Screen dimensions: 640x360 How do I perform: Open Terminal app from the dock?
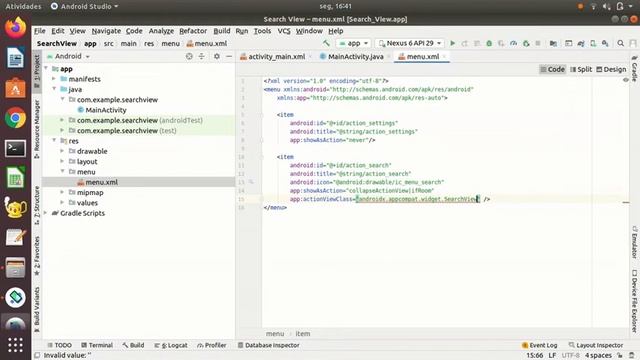click(16, 148)
